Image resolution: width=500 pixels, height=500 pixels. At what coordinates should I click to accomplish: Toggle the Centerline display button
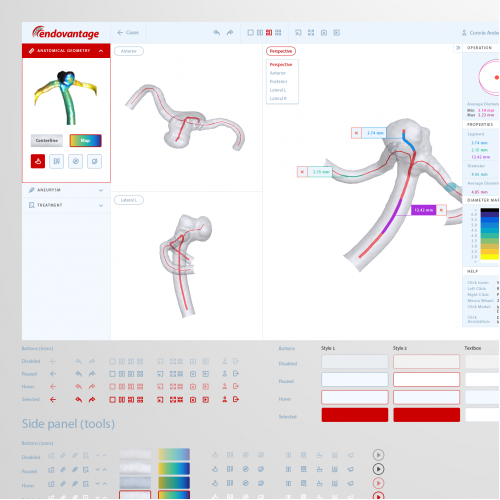47,141
